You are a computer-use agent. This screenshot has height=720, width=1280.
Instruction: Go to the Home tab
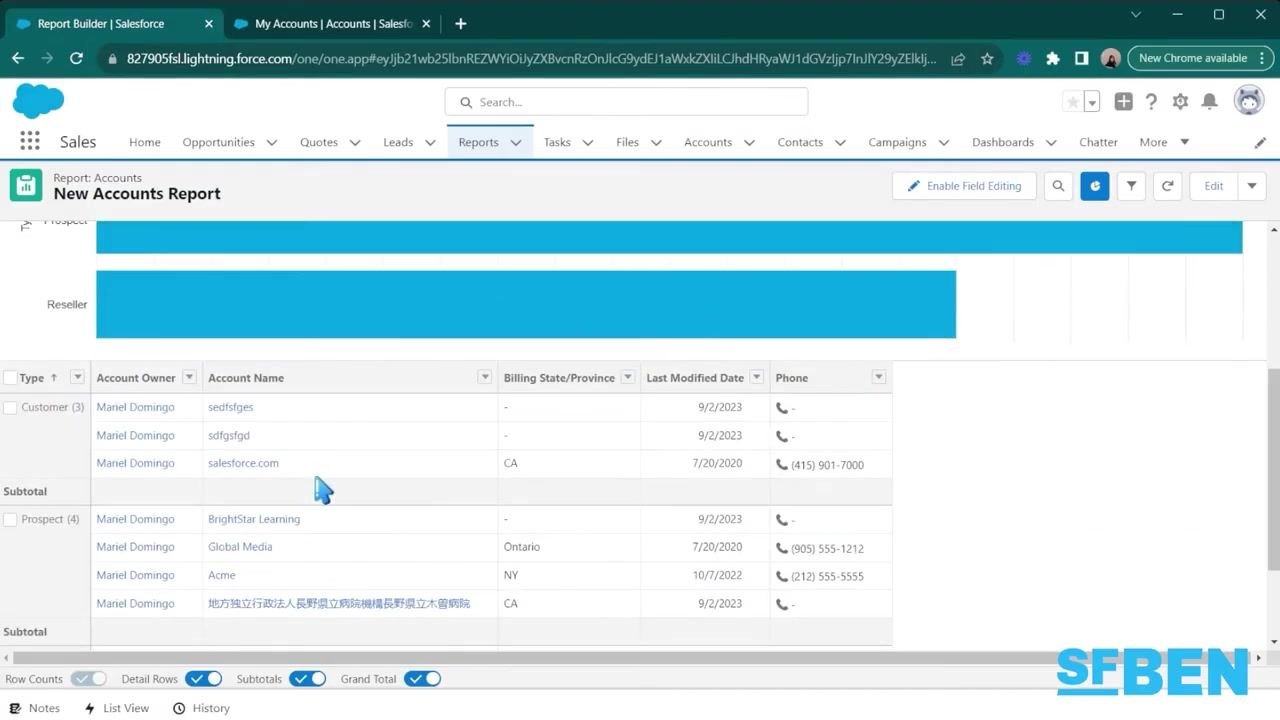pos(145,142)
